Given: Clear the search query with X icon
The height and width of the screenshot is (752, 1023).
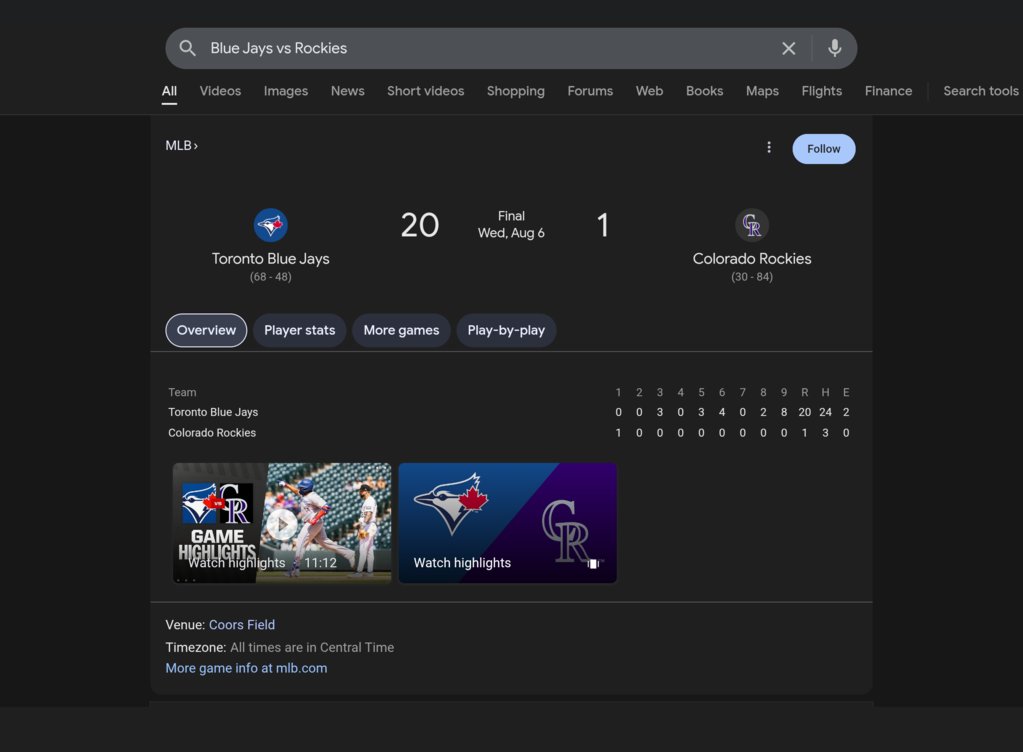Looking at the screenshot, I should [788, 48].
